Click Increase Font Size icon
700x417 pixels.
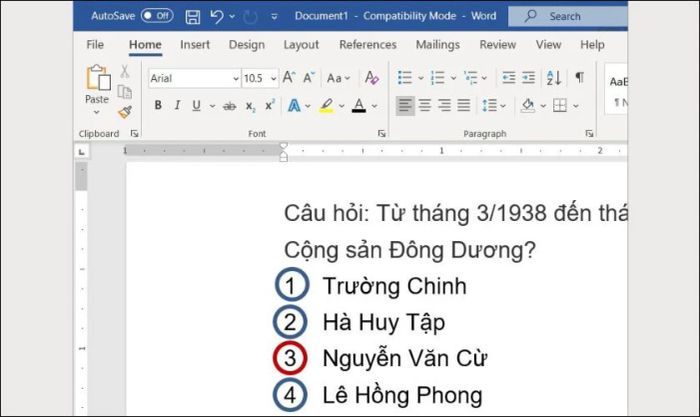(x=289, y=78)
